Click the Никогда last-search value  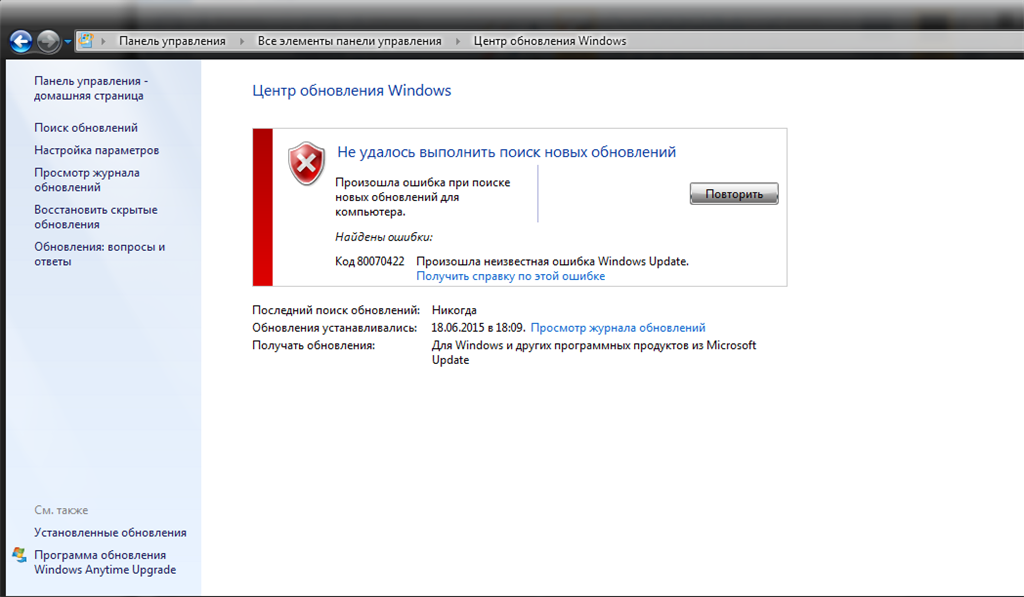[454, 310]
